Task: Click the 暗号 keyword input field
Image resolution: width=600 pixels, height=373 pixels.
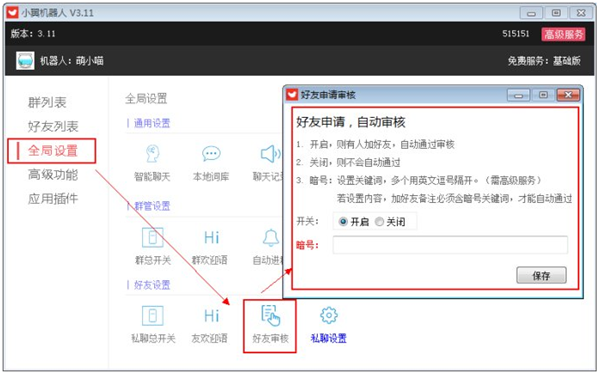Action: pyautogui.click(x=450, y=245)
